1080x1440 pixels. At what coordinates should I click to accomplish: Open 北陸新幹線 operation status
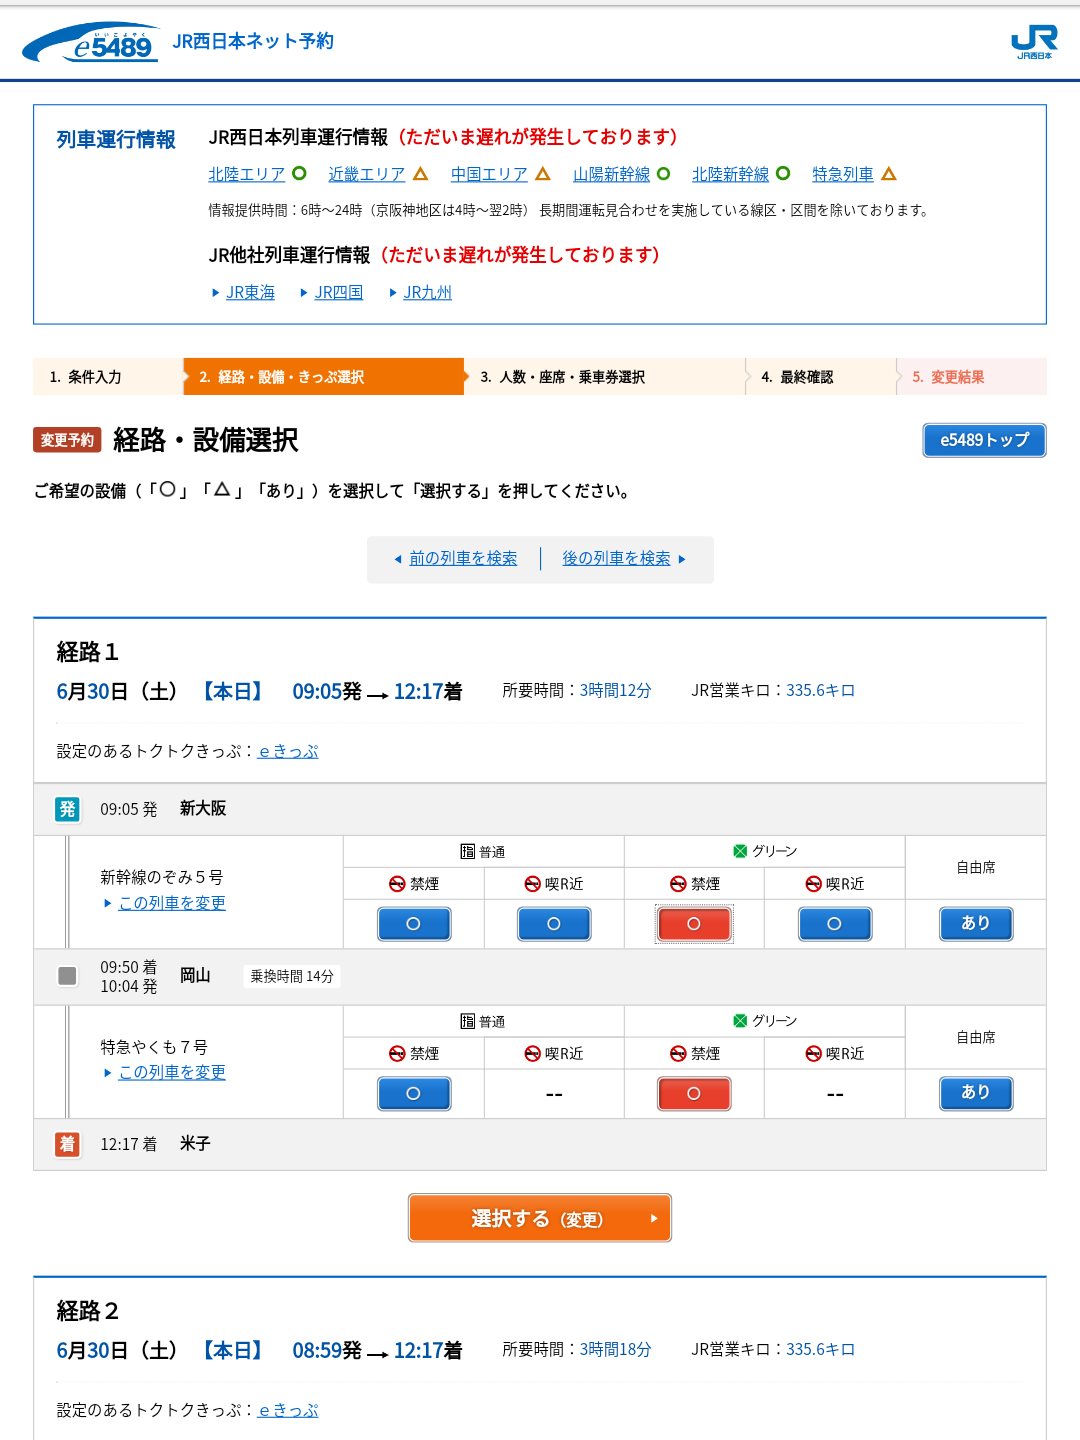730,174
